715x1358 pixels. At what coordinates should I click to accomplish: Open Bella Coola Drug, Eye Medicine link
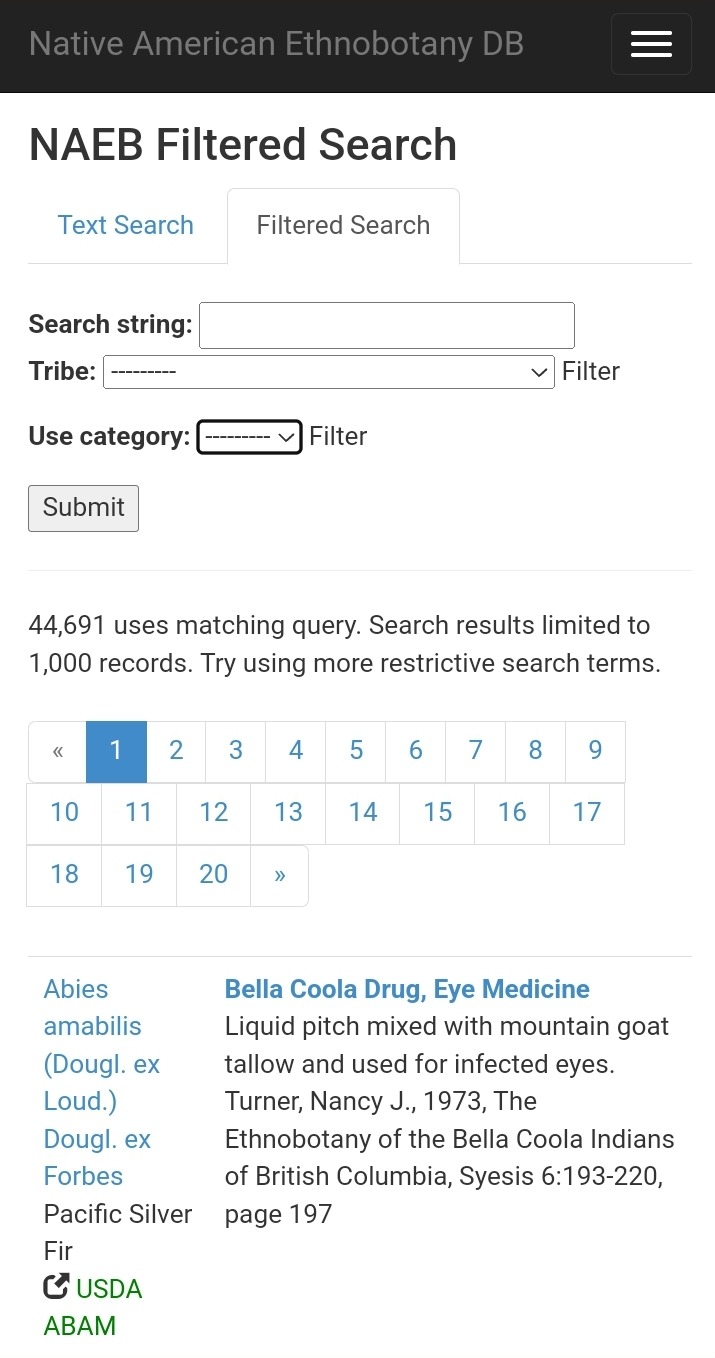[x=407, y=989]
